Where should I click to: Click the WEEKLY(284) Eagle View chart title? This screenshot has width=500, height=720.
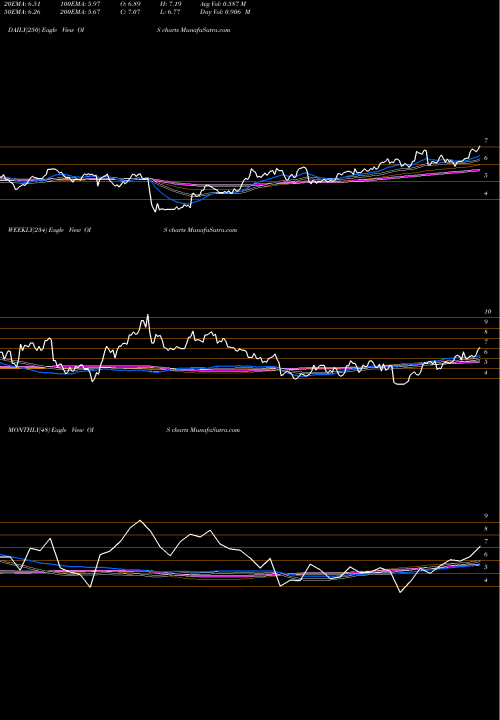(50, 230)
